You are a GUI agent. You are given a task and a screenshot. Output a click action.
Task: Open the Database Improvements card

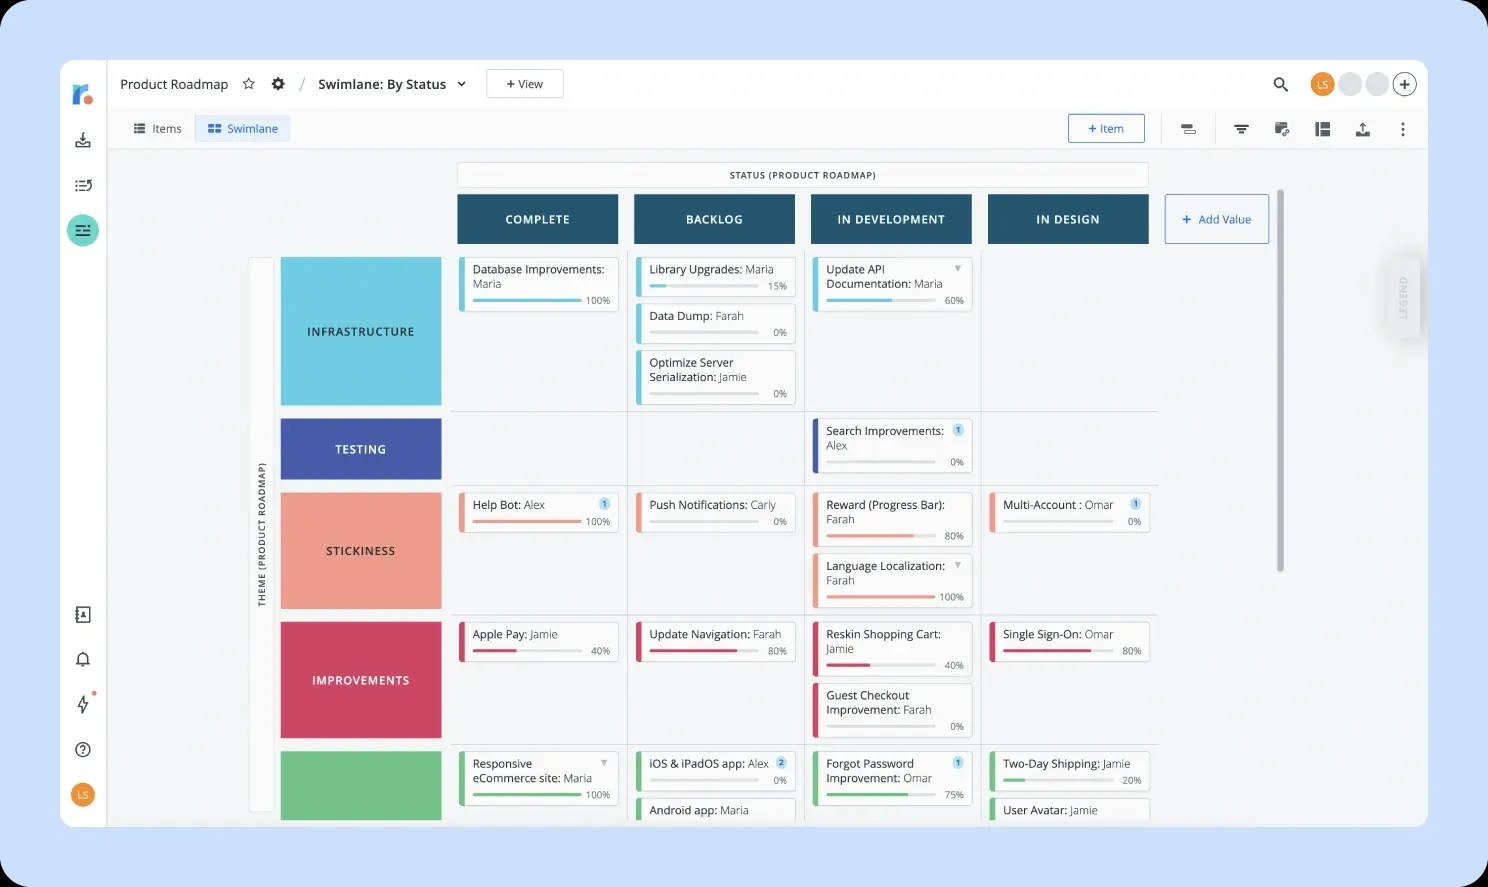539,284
